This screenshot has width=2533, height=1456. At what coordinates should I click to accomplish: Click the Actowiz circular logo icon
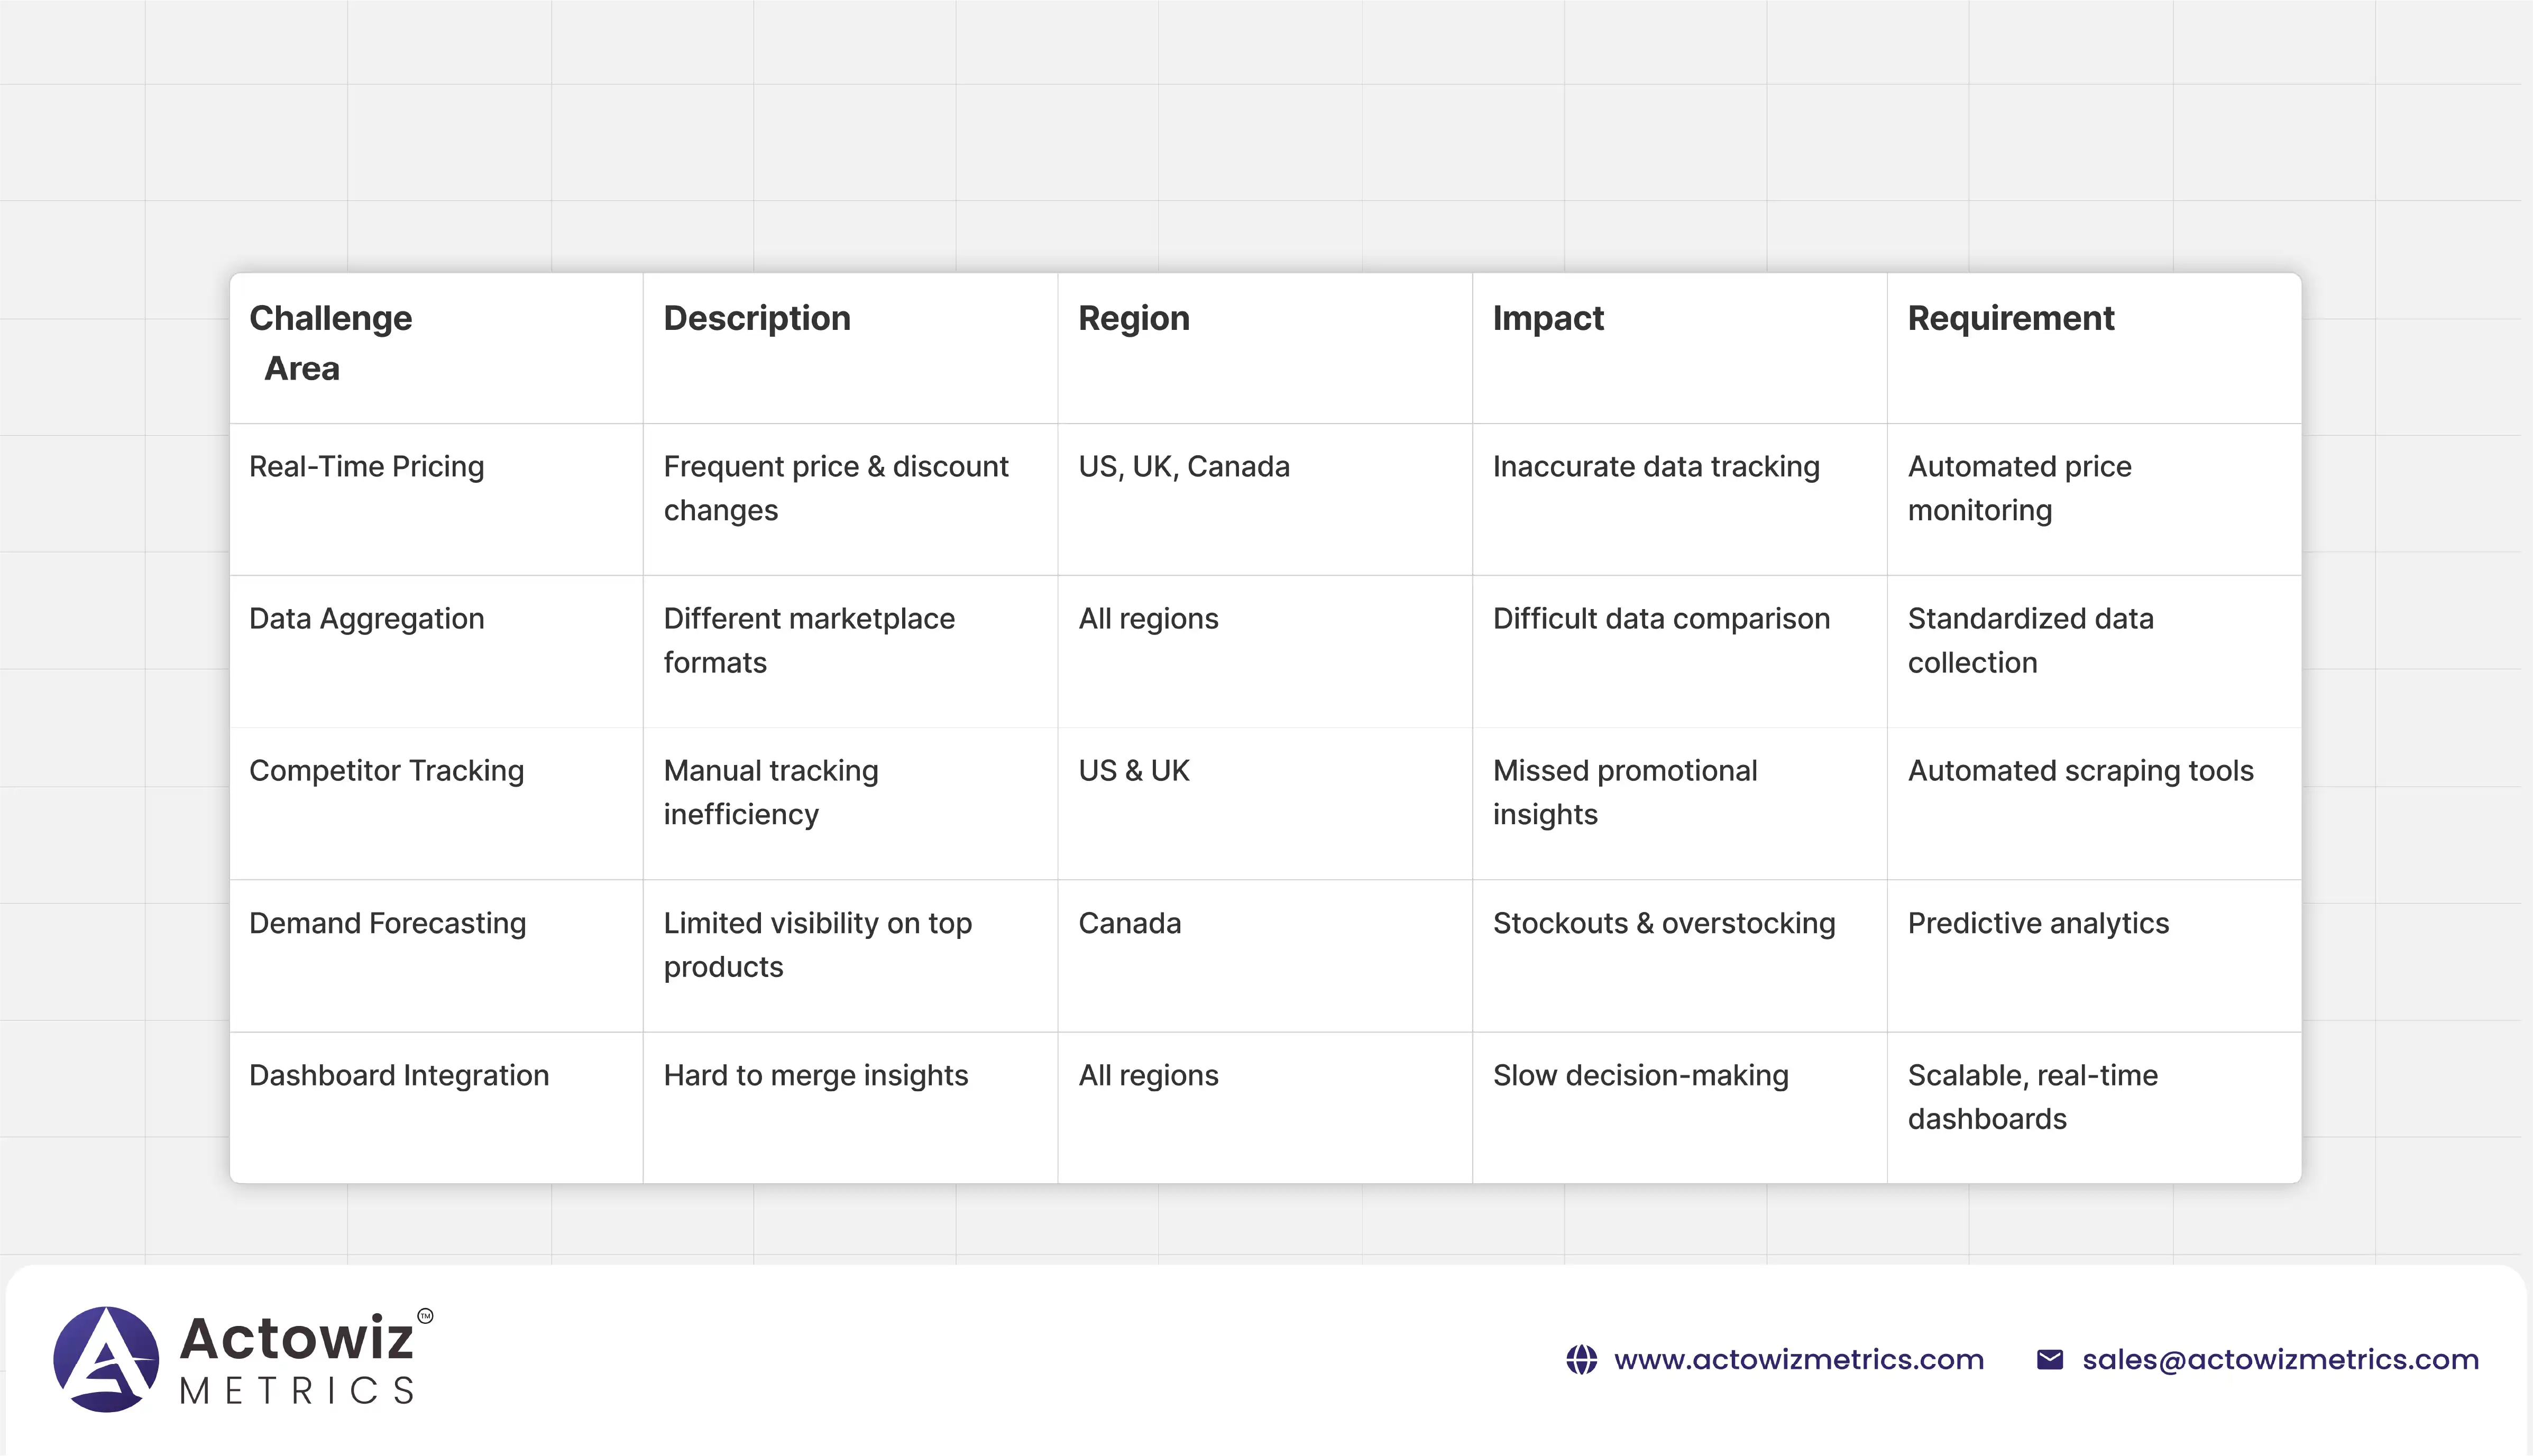106,1359
